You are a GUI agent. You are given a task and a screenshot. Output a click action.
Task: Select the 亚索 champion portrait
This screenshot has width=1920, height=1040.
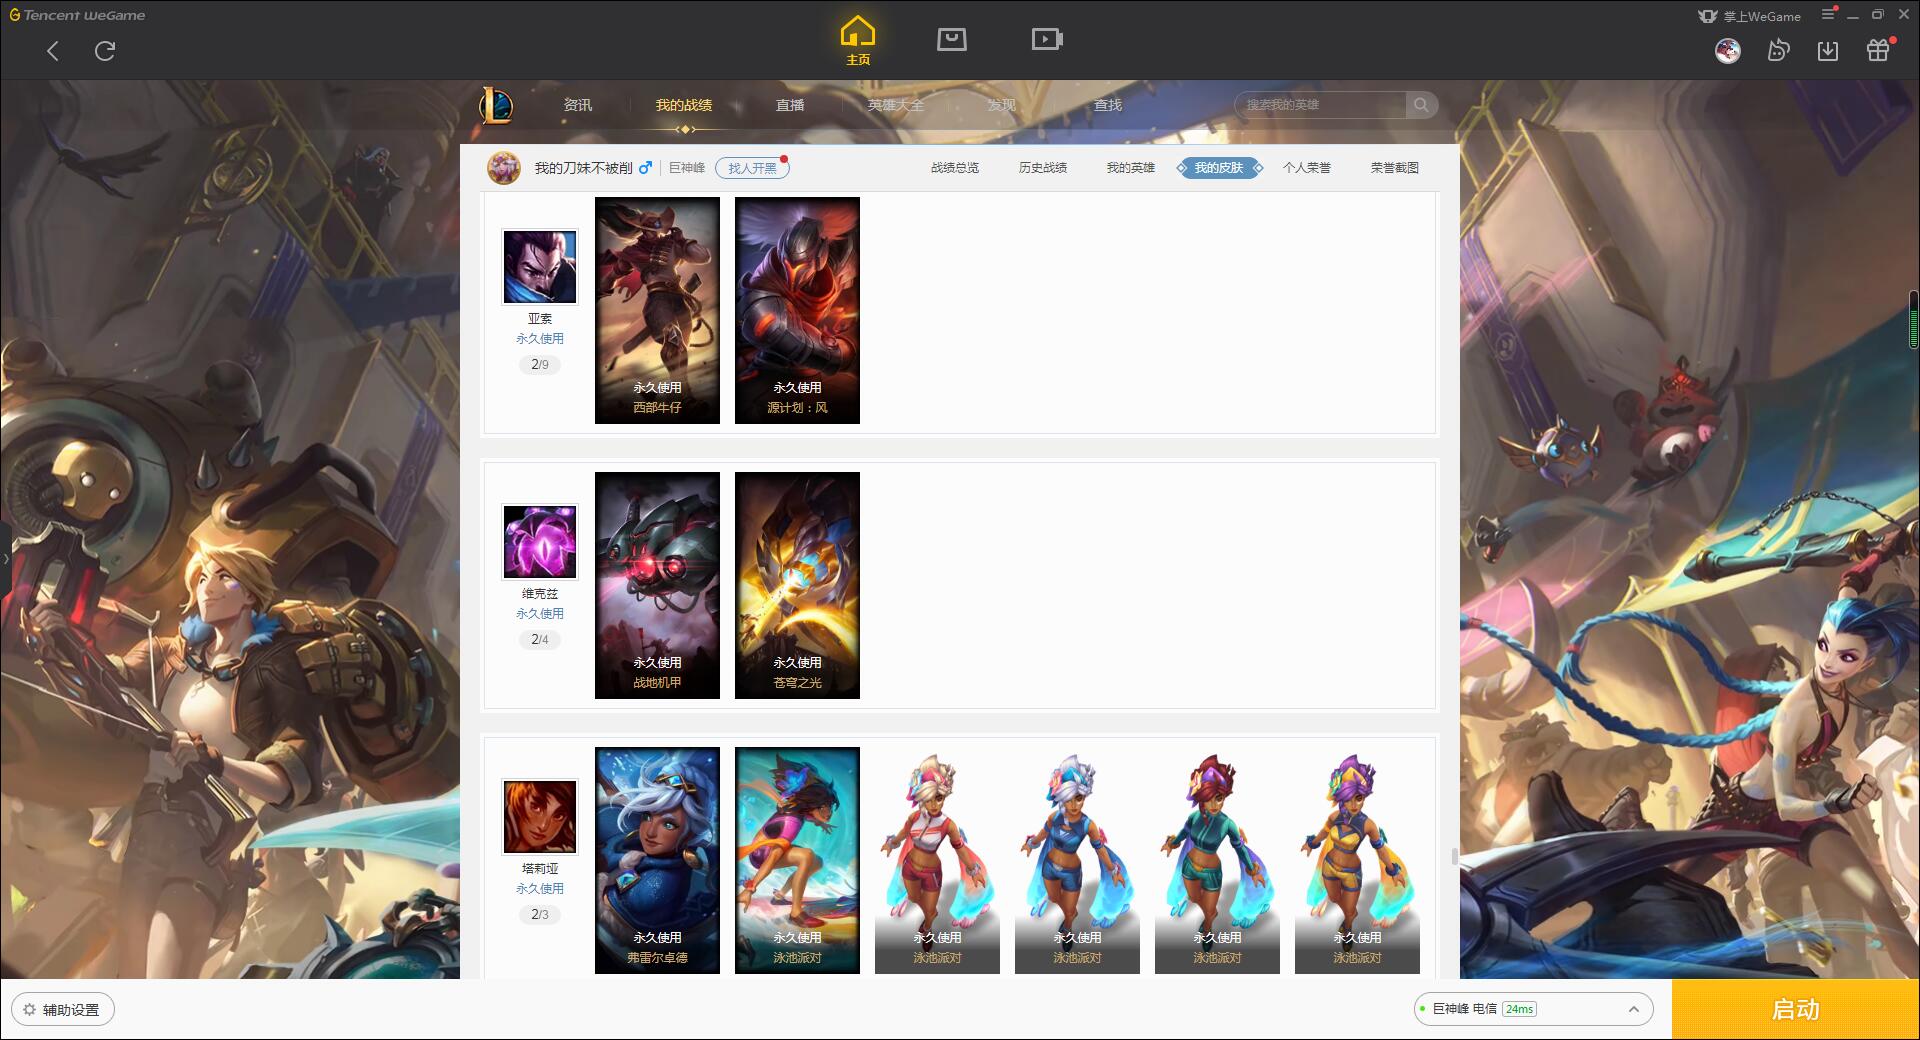click(x=540, y=267)
